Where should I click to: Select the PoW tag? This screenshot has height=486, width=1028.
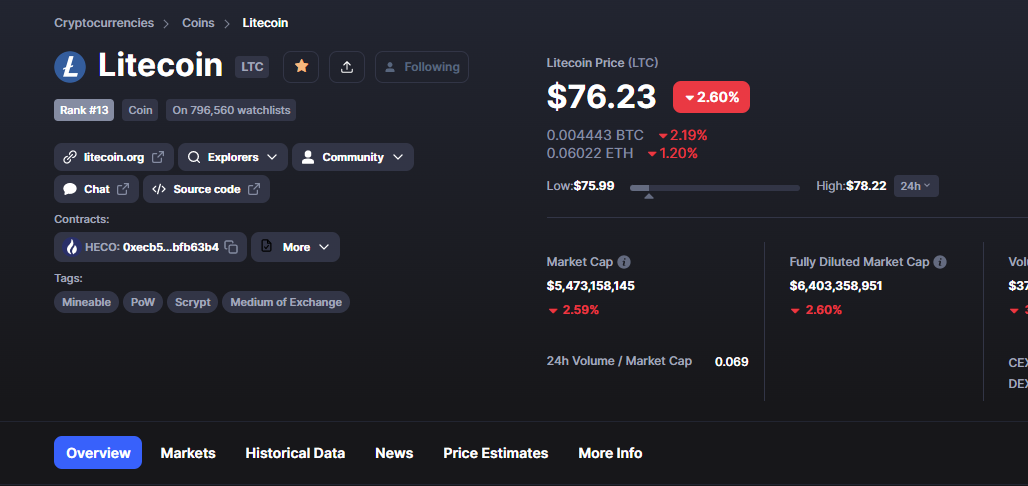point(143,302)
